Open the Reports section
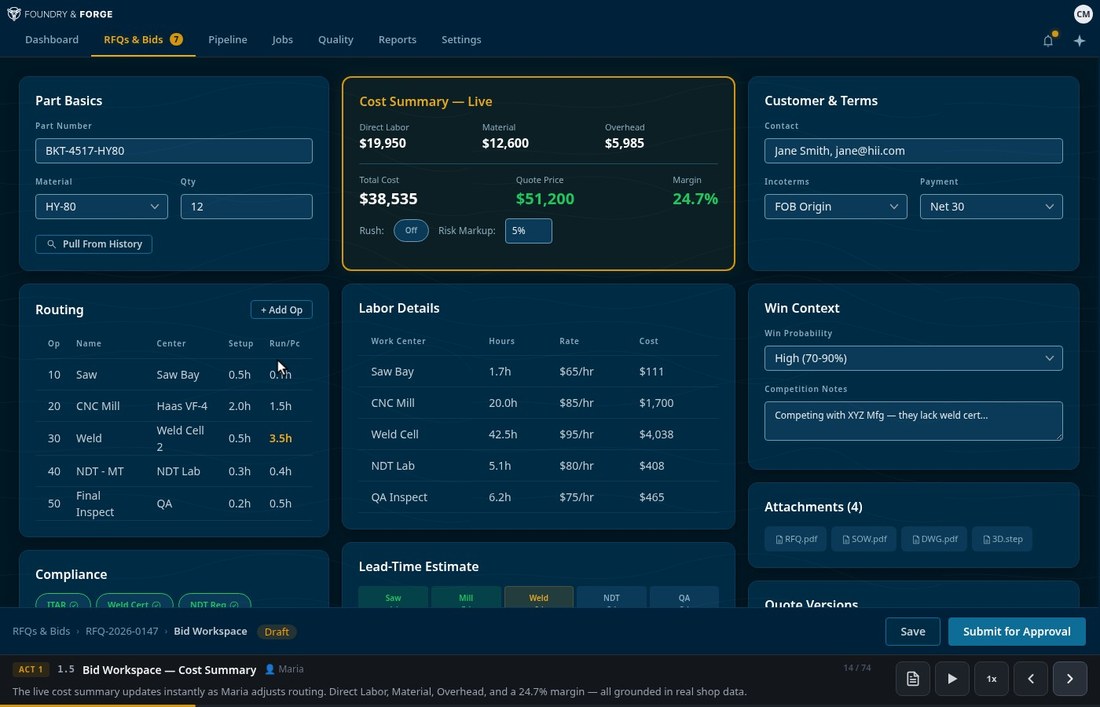The image size is (1100, 707). 397,39
